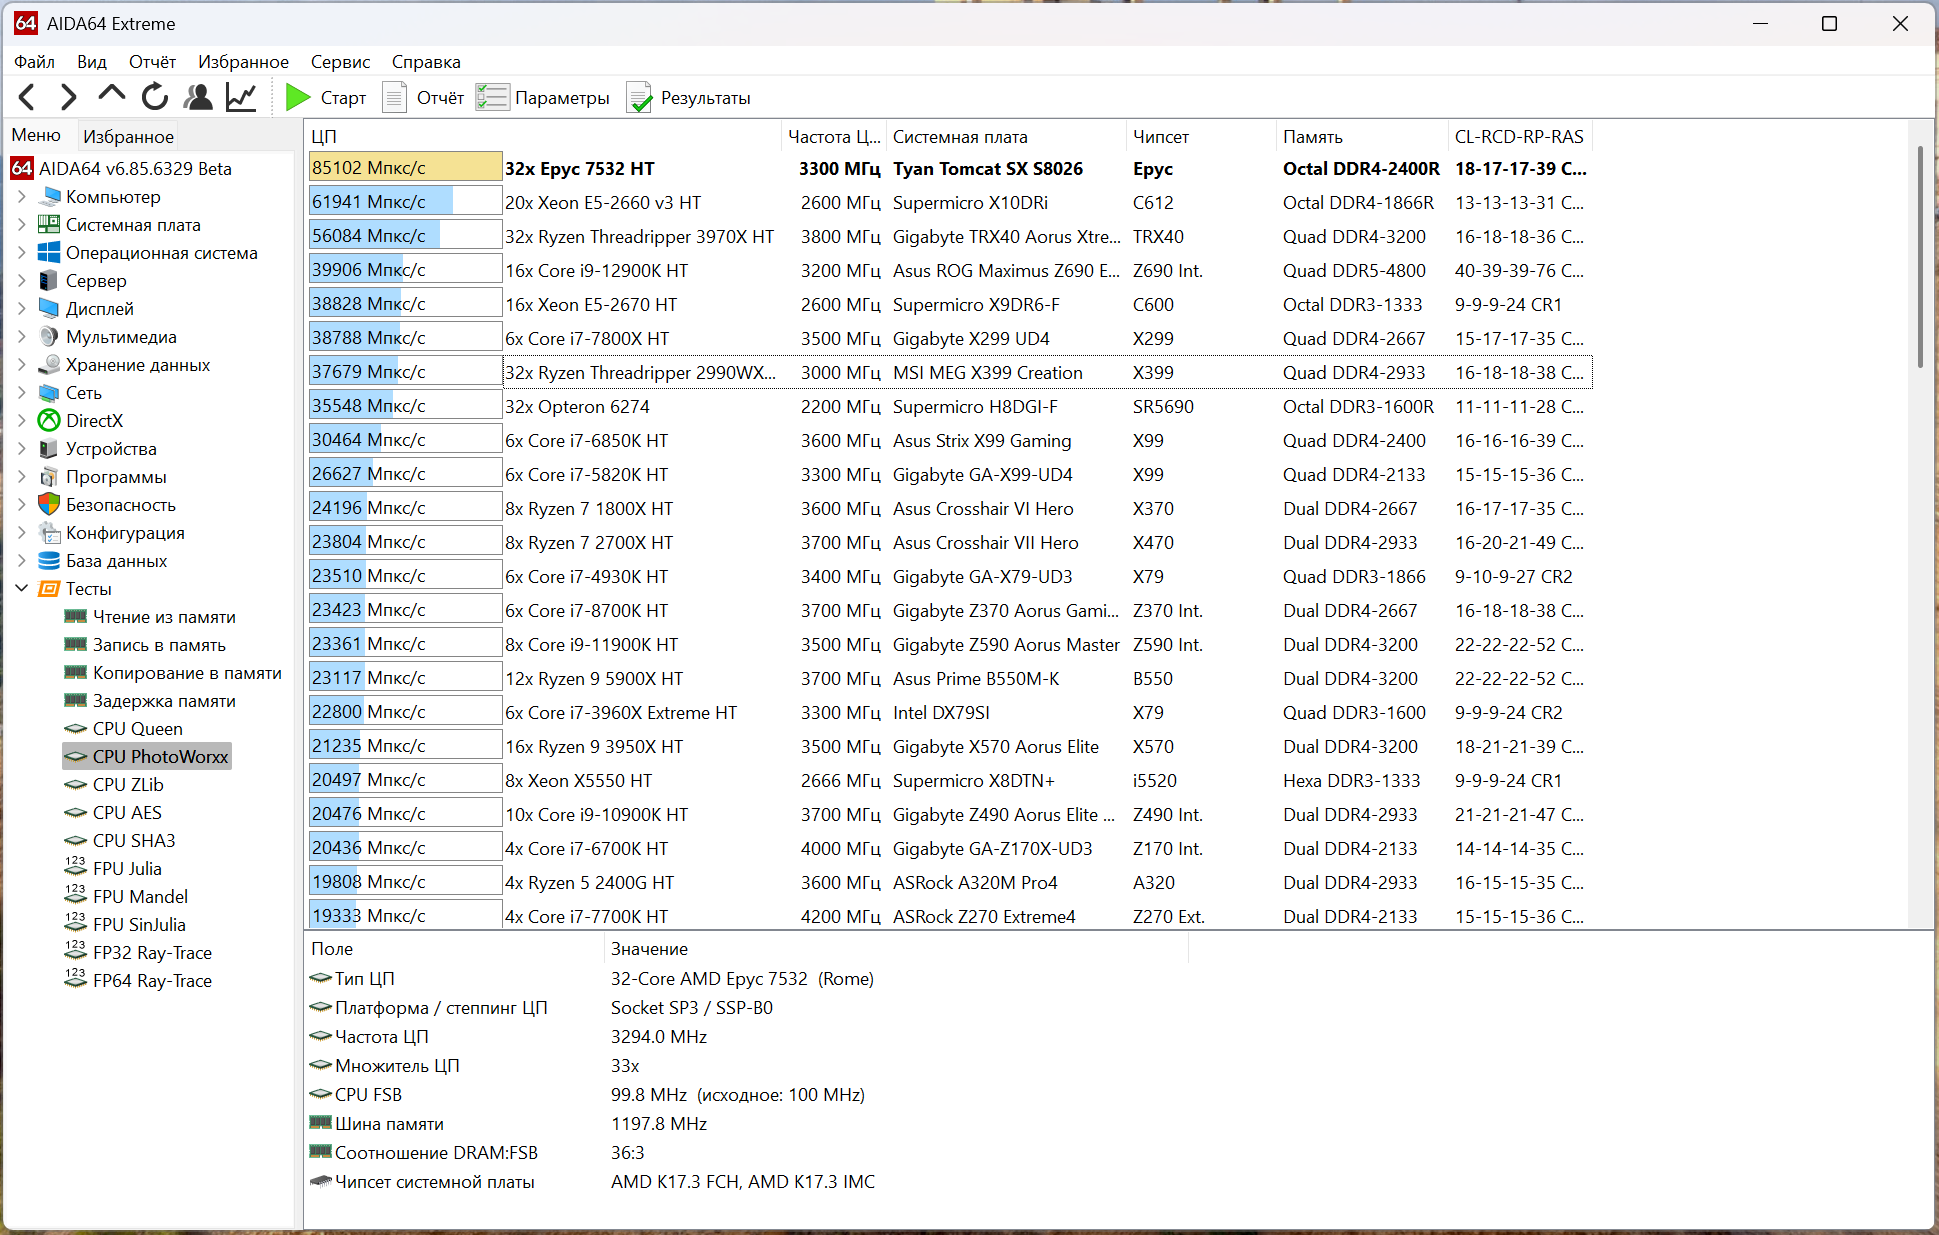Screen dimensions: 1939x1235
Task: Click the 85102 Мпкс/с yellow result bar
Action: pos(405,168)
